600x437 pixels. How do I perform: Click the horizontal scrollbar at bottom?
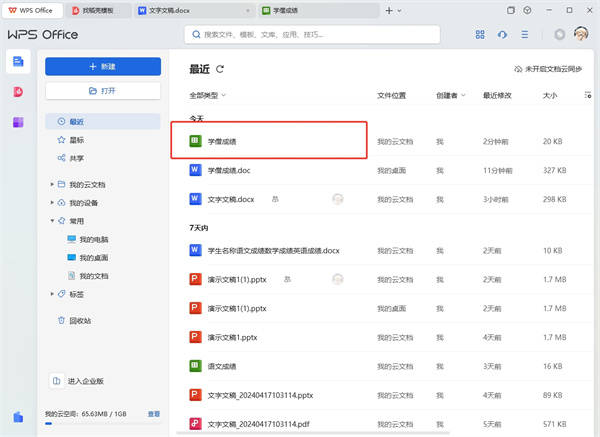313,434
